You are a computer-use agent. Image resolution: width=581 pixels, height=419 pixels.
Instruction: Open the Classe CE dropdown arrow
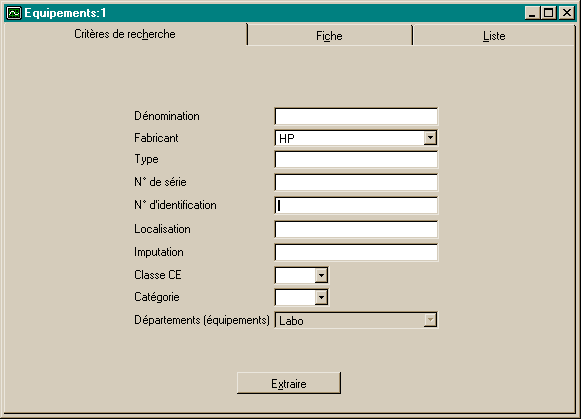point(321,275)
